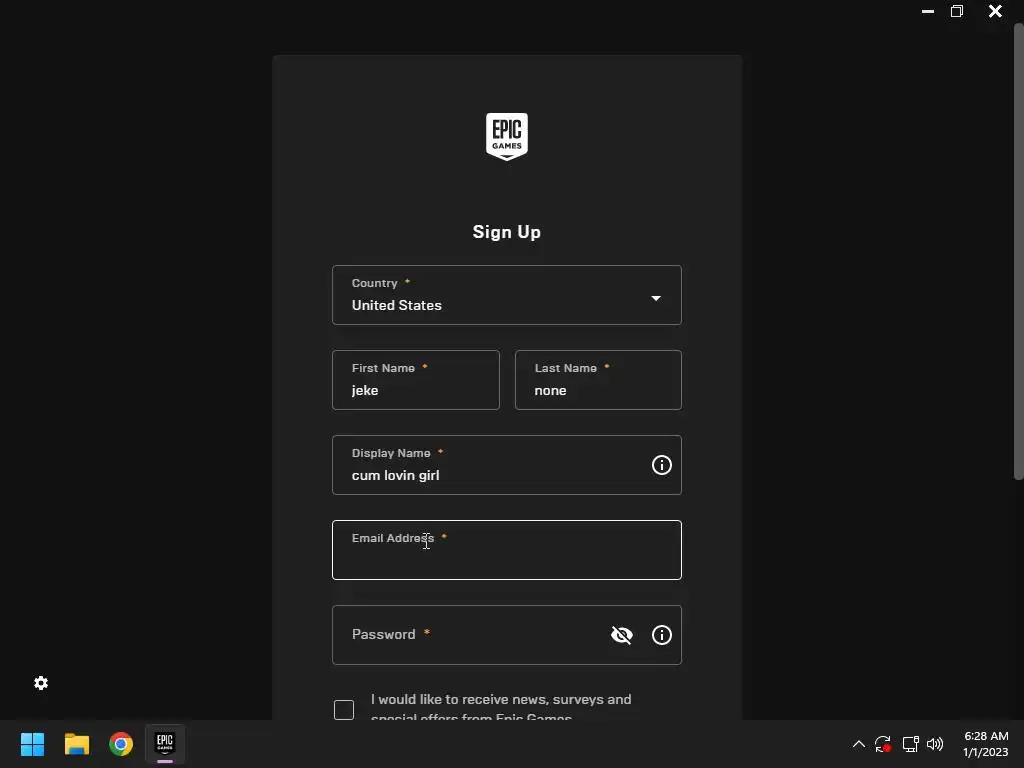Open the settings gear icon
This screenshot has width=1024, height=768.
(x=41, y=683)
